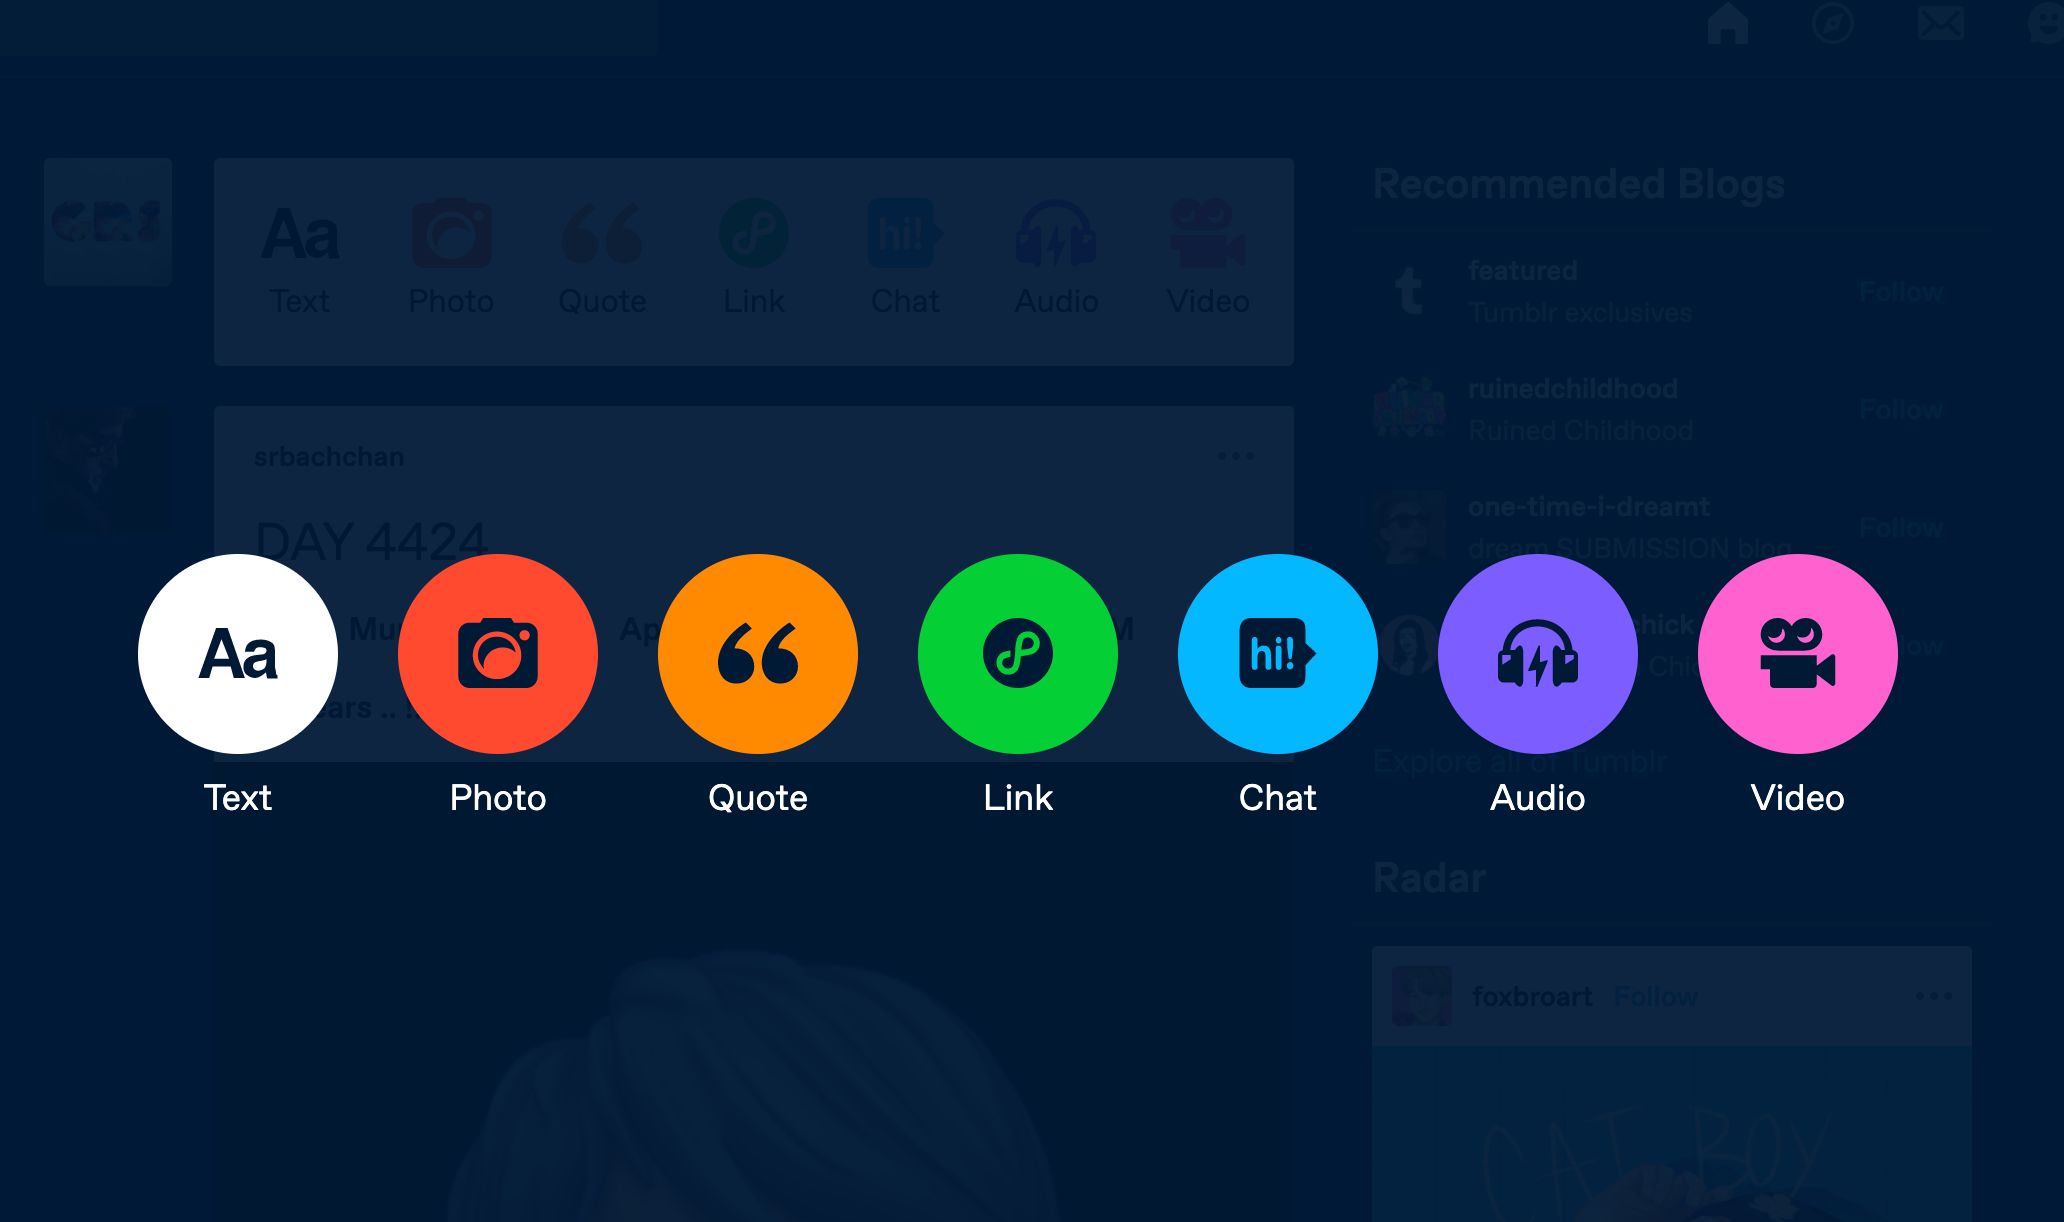The image size is (2064, 1222).
Task: Click the bright 'Photo' label under red circle
Action: click(x=498, y=798)
